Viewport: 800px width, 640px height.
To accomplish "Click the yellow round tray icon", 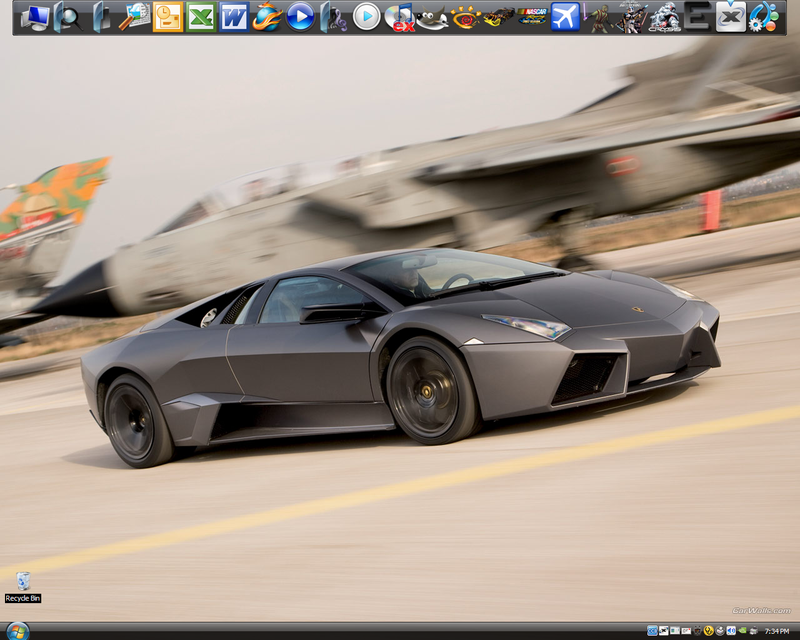I will 709,631.
